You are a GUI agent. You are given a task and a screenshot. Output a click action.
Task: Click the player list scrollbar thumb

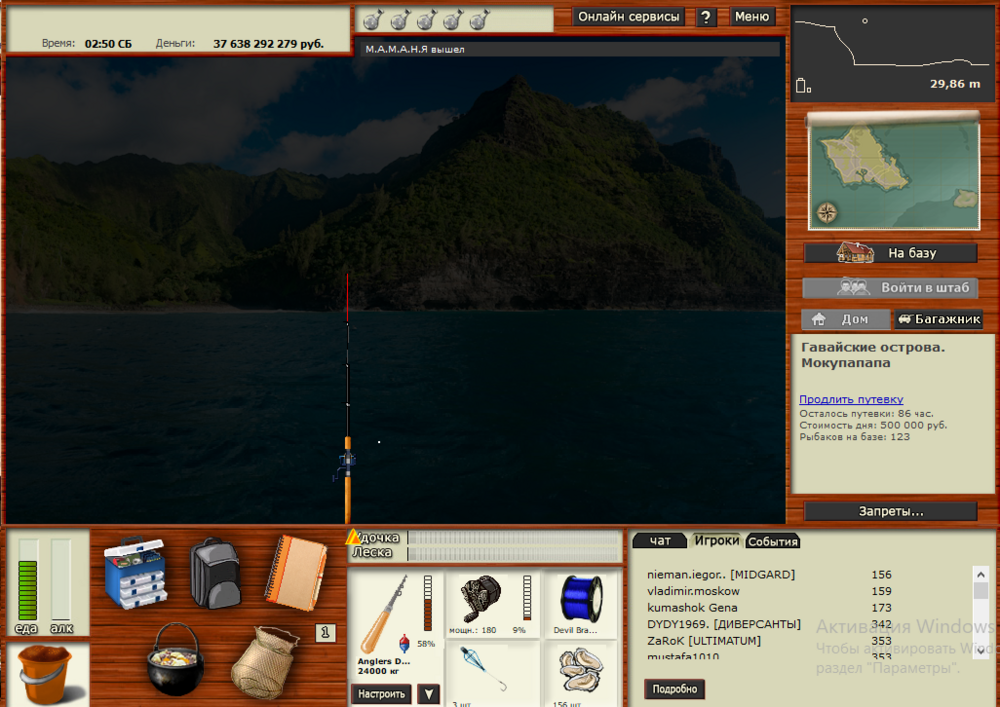pos(981,590)
